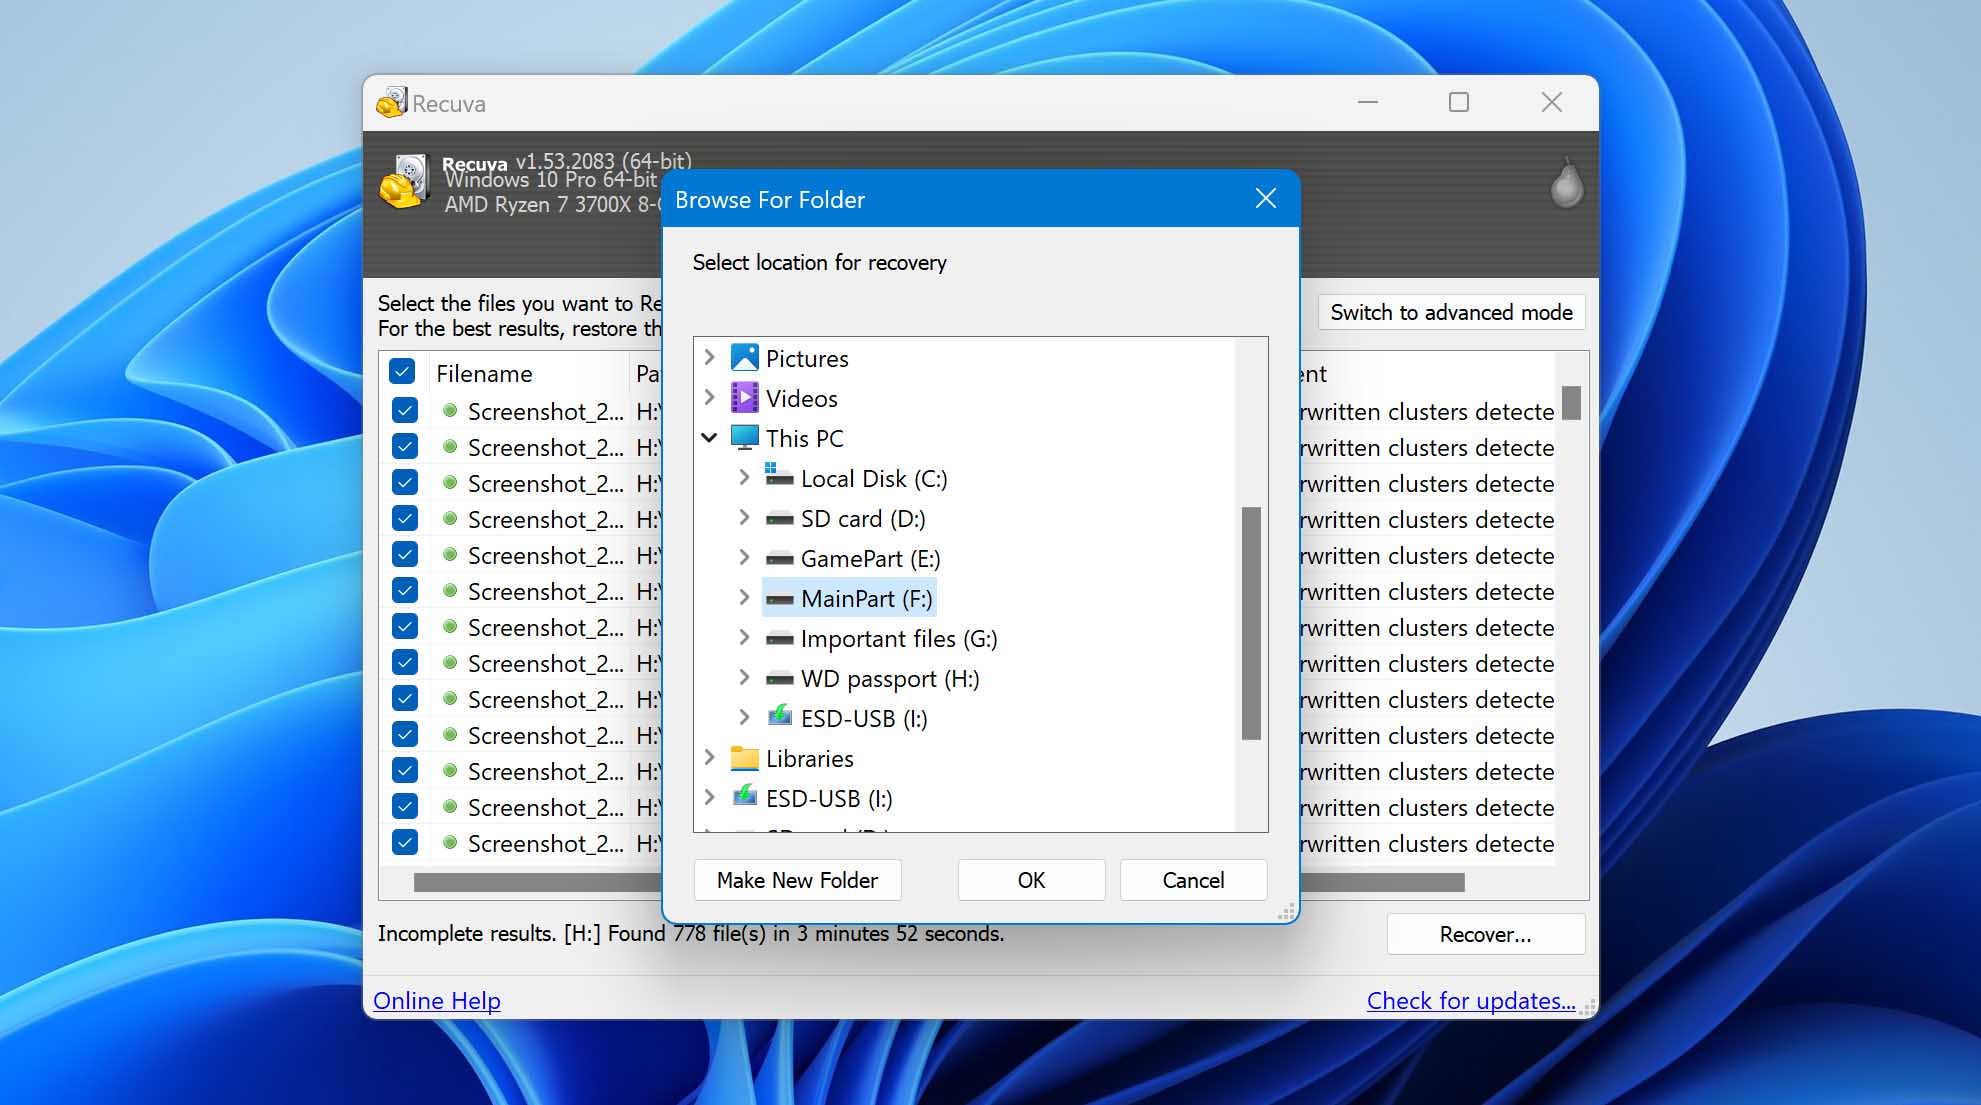Expand the Important files (G:) node

click(744, 637)
